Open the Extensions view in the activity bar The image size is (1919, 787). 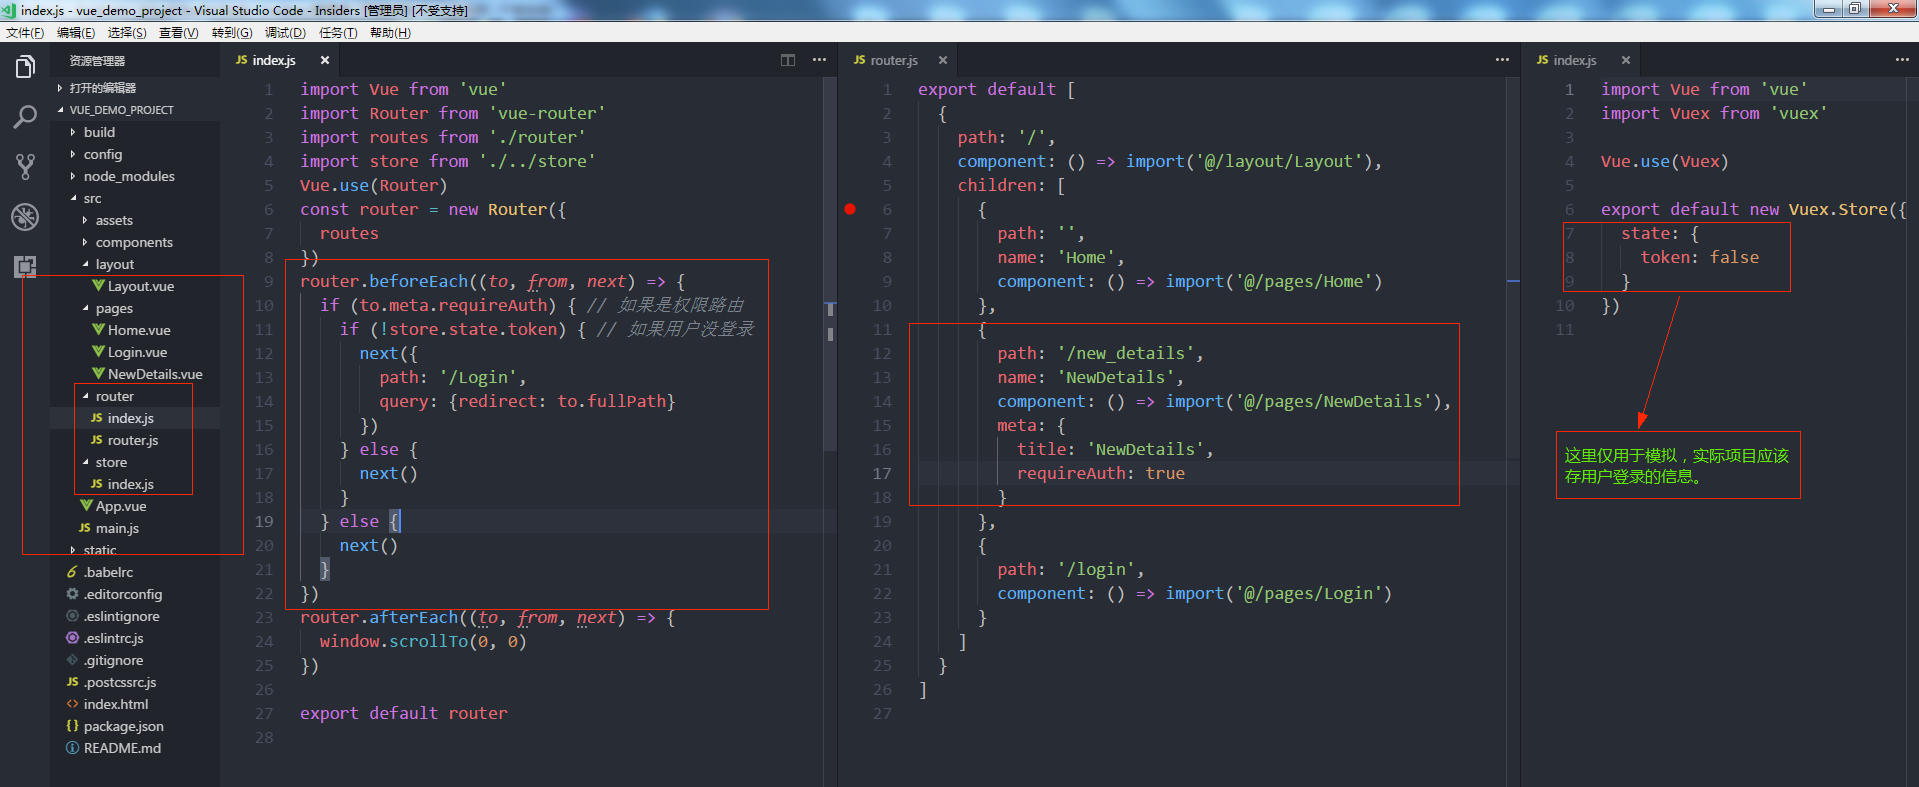click(x=25, y=266)
